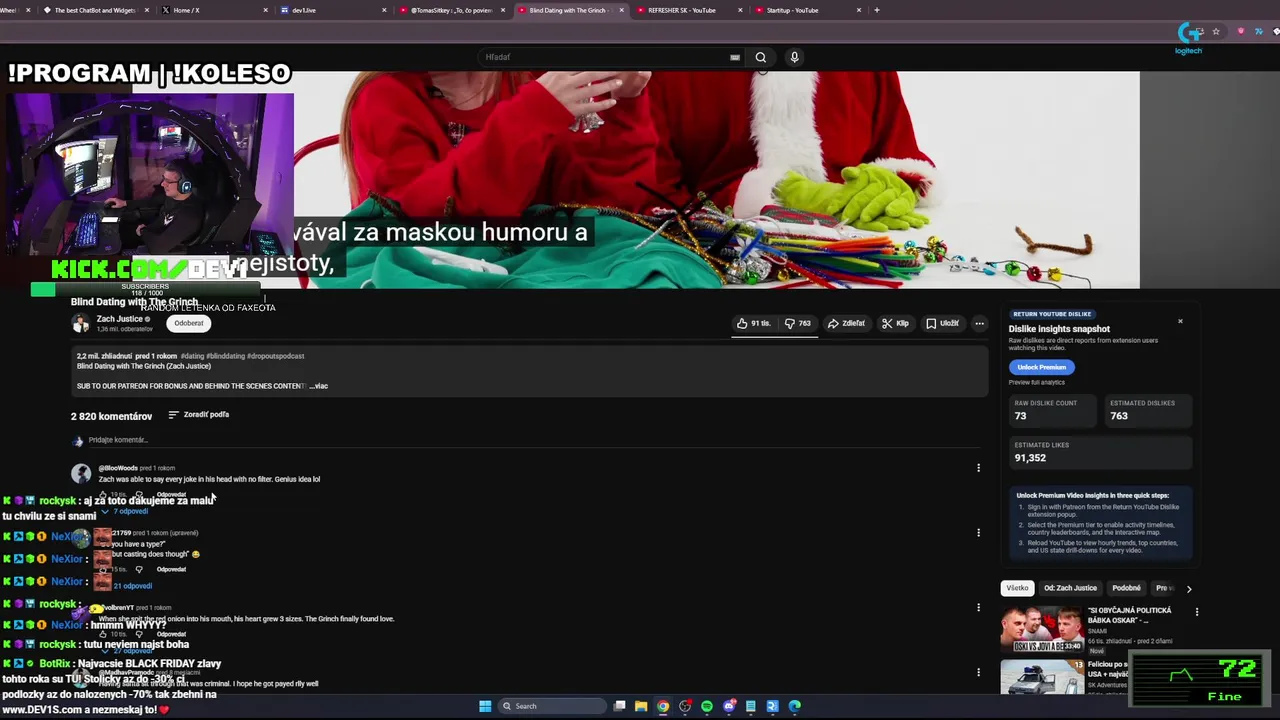
Task: Expand 7 odpovedí replies
Action: 124,511
